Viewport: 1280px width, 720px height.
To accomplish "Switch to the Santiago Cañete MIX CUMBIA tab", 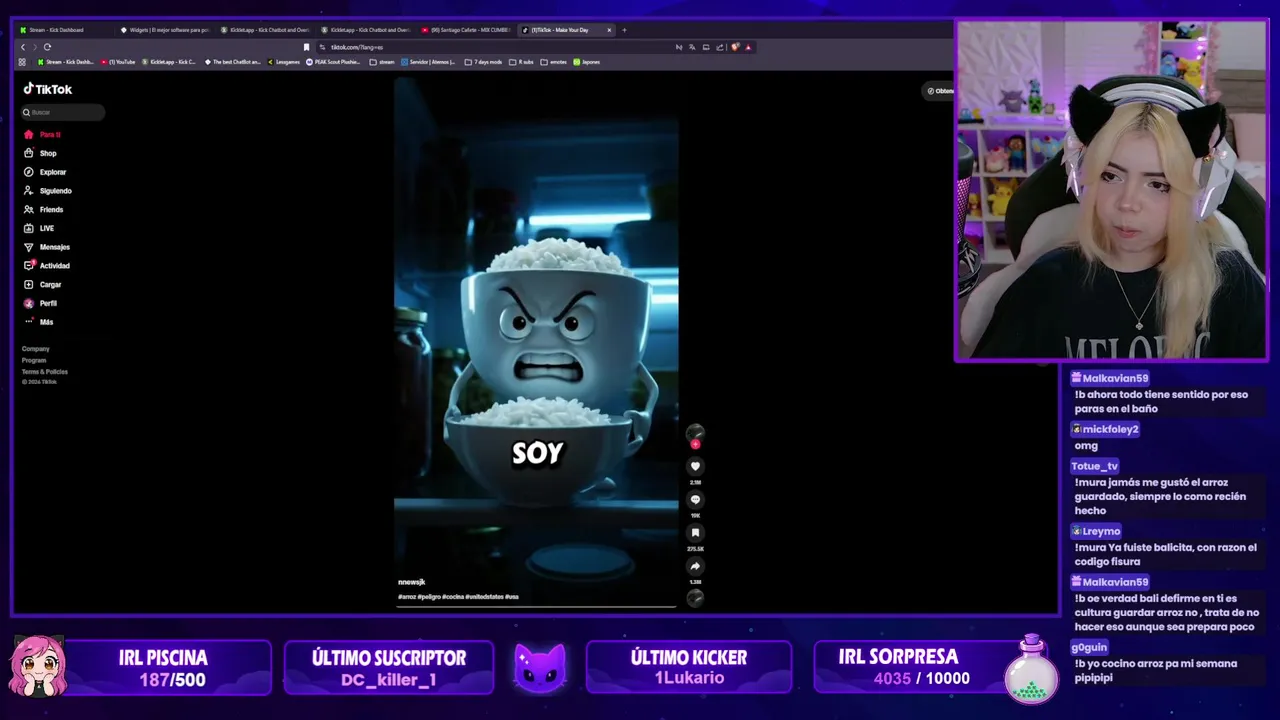I will (x=466, y=30).
